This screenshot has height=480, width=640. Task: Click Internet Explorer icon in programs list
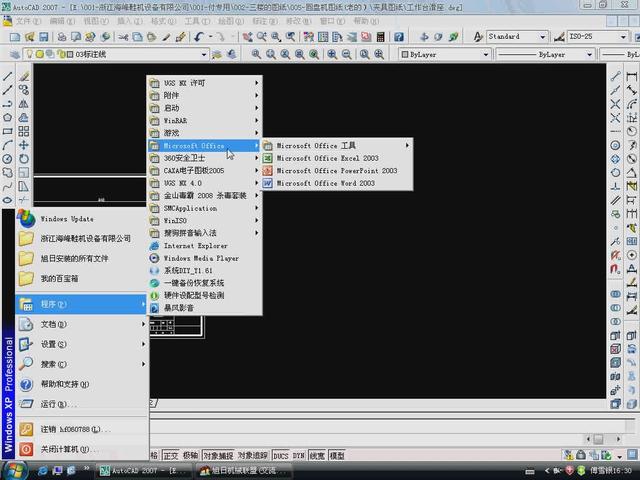(x=154, y=245)
